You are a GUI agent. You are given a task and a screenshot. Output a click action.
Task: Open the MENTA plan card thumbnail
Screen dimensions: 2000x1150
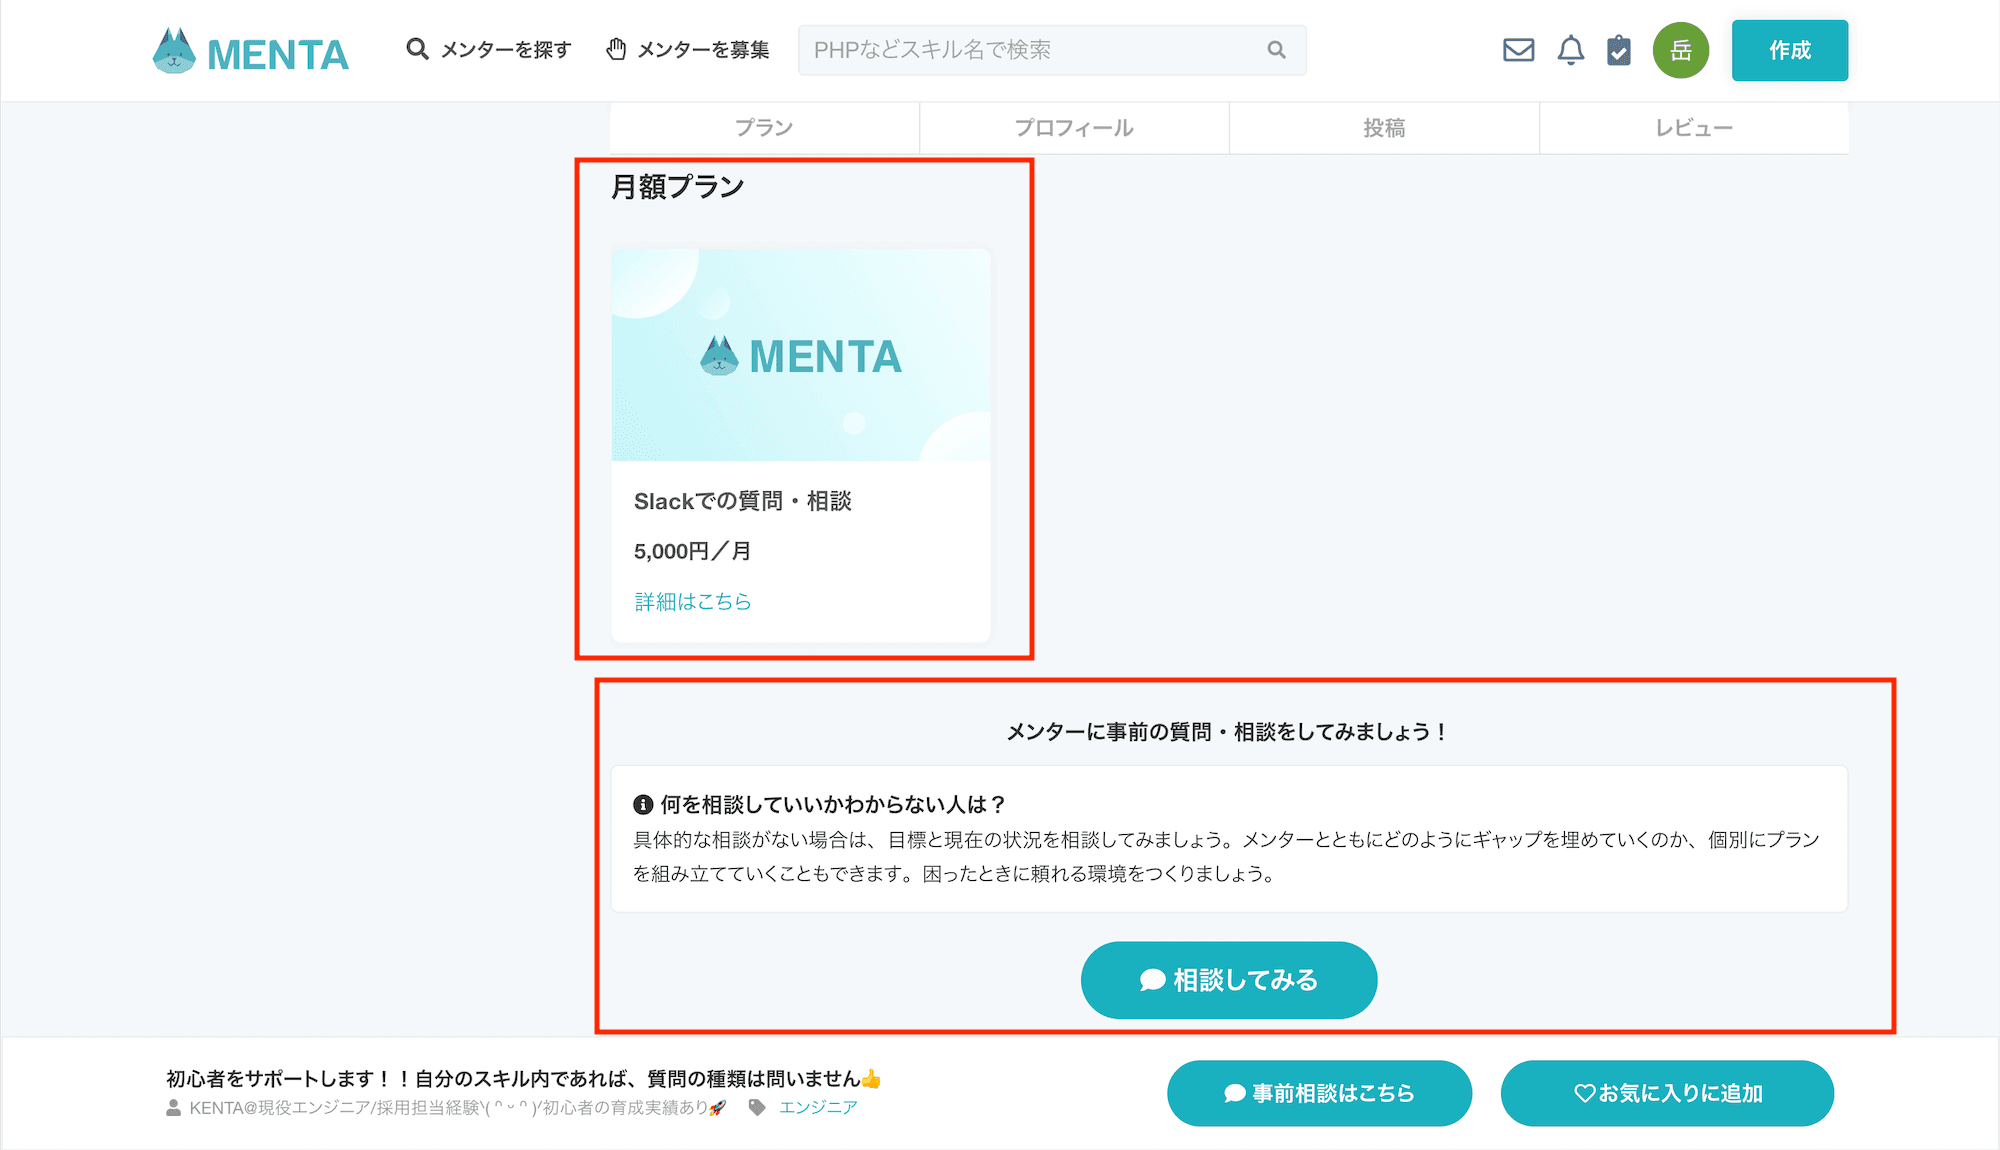pyautogui.click(x=801, y=355)
